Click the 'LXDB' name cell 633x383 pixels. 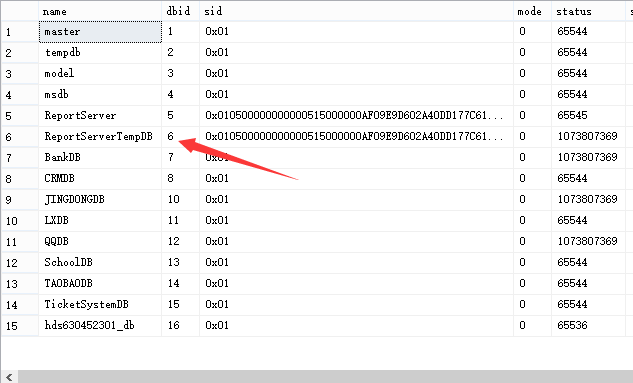(100, 220)
